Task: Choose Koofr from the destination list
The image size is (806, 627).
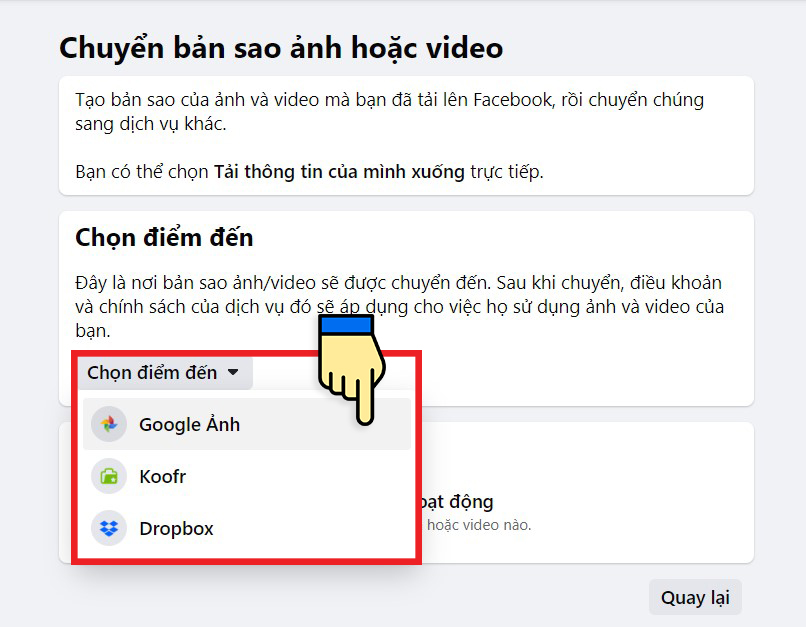Action: 163,476
